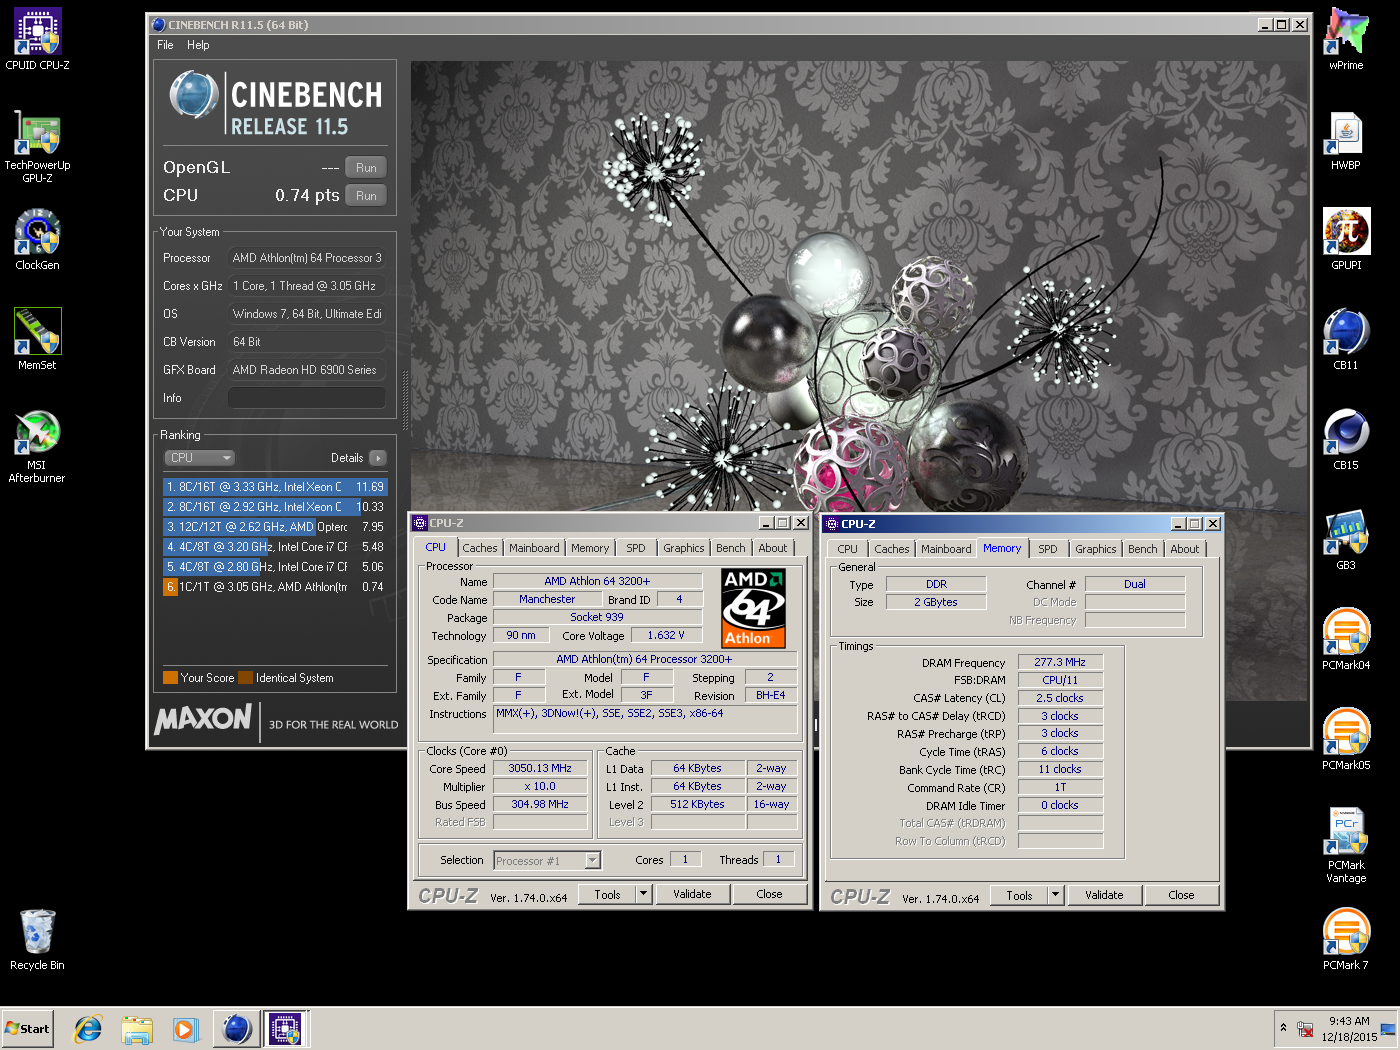Screen dimensions: 1400x1050
Task: Open Bench tab in left CPU-Z
Action: click(731, 548)
